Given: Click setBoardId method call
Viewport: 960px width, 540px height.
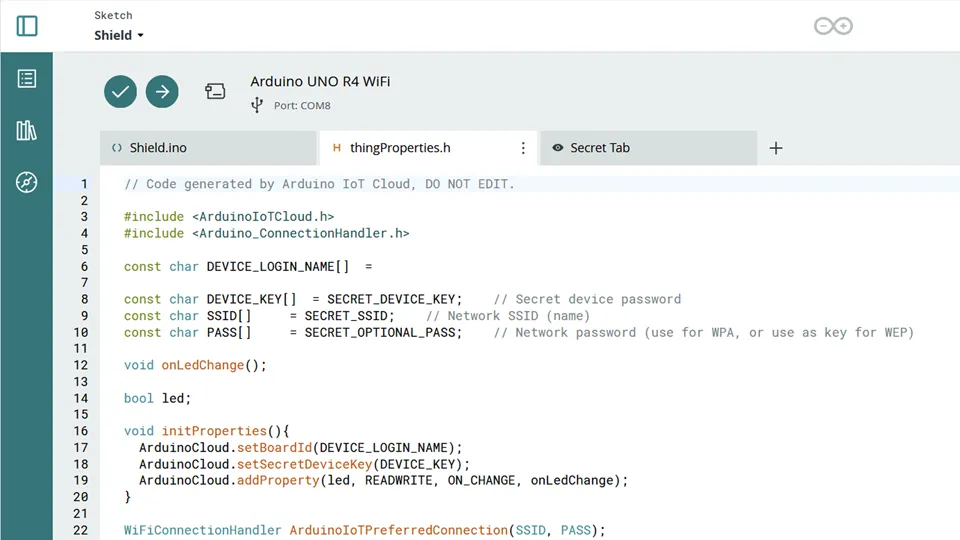Looking at the screenshot, I should 274,448.
